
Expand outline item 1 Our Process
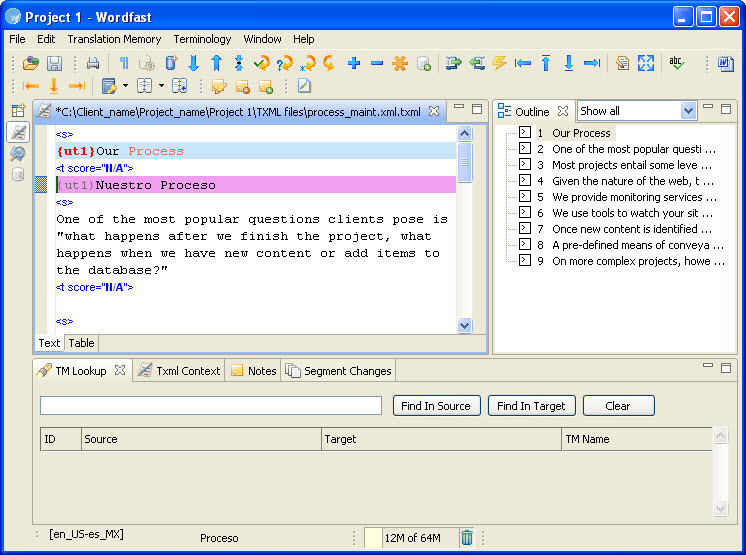pyautogui.click(x=525, y=132)
